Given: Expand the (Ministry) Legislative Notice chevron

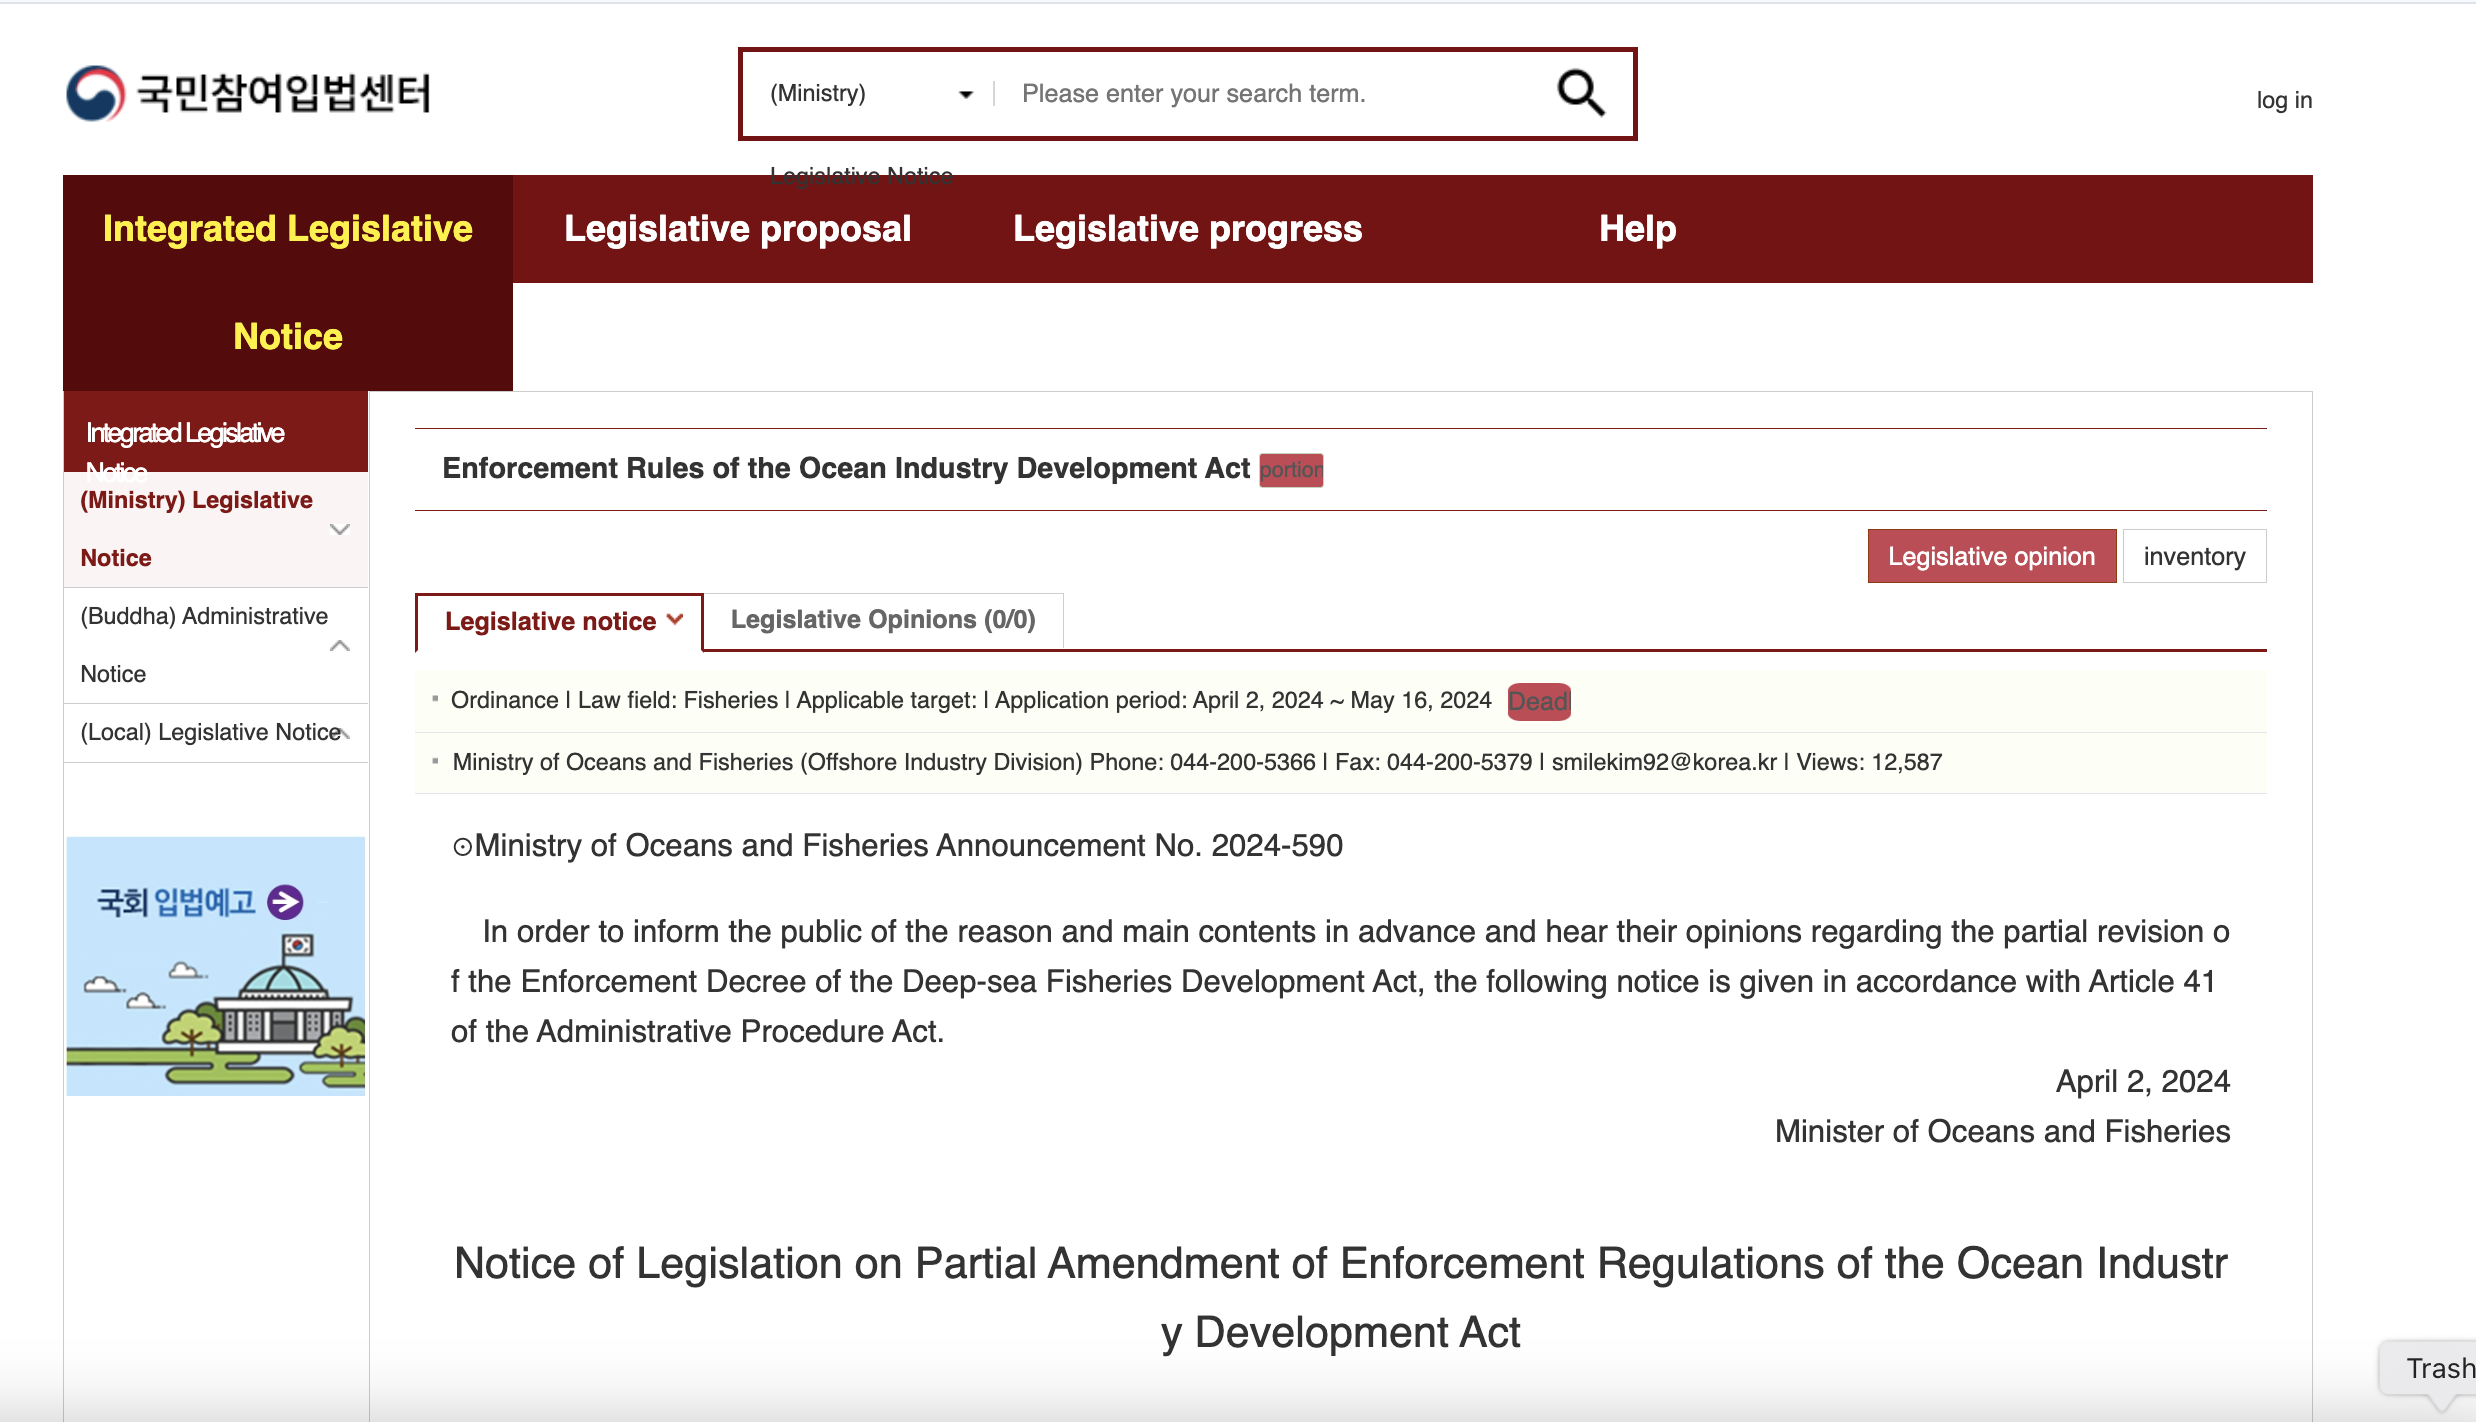Looking at the screenshot, I should pos(340,529).
